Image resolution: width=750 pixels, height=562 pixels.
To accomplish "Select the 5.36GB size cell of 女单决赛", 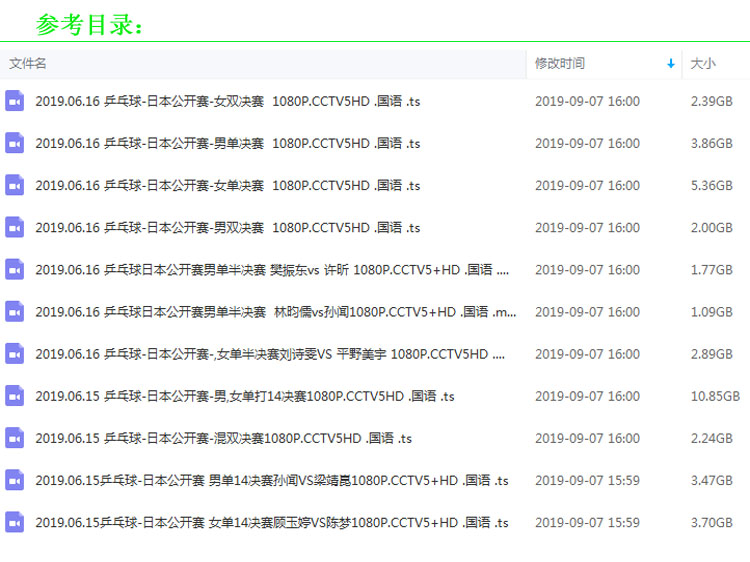I will [711, 185].
